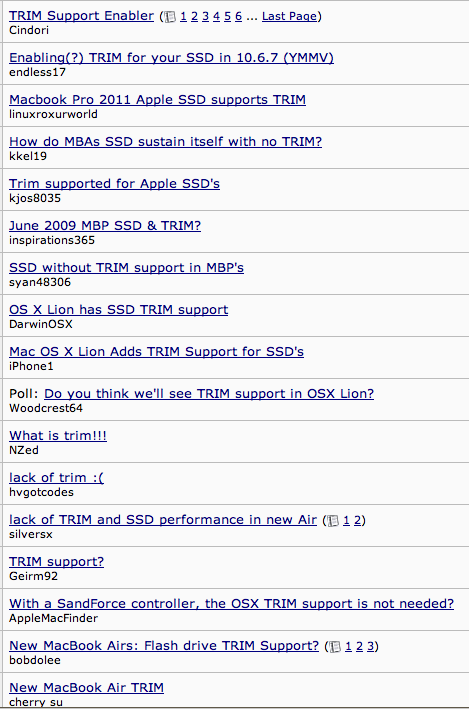
Task: Open What is trim!!! thread
Action: 58,436
